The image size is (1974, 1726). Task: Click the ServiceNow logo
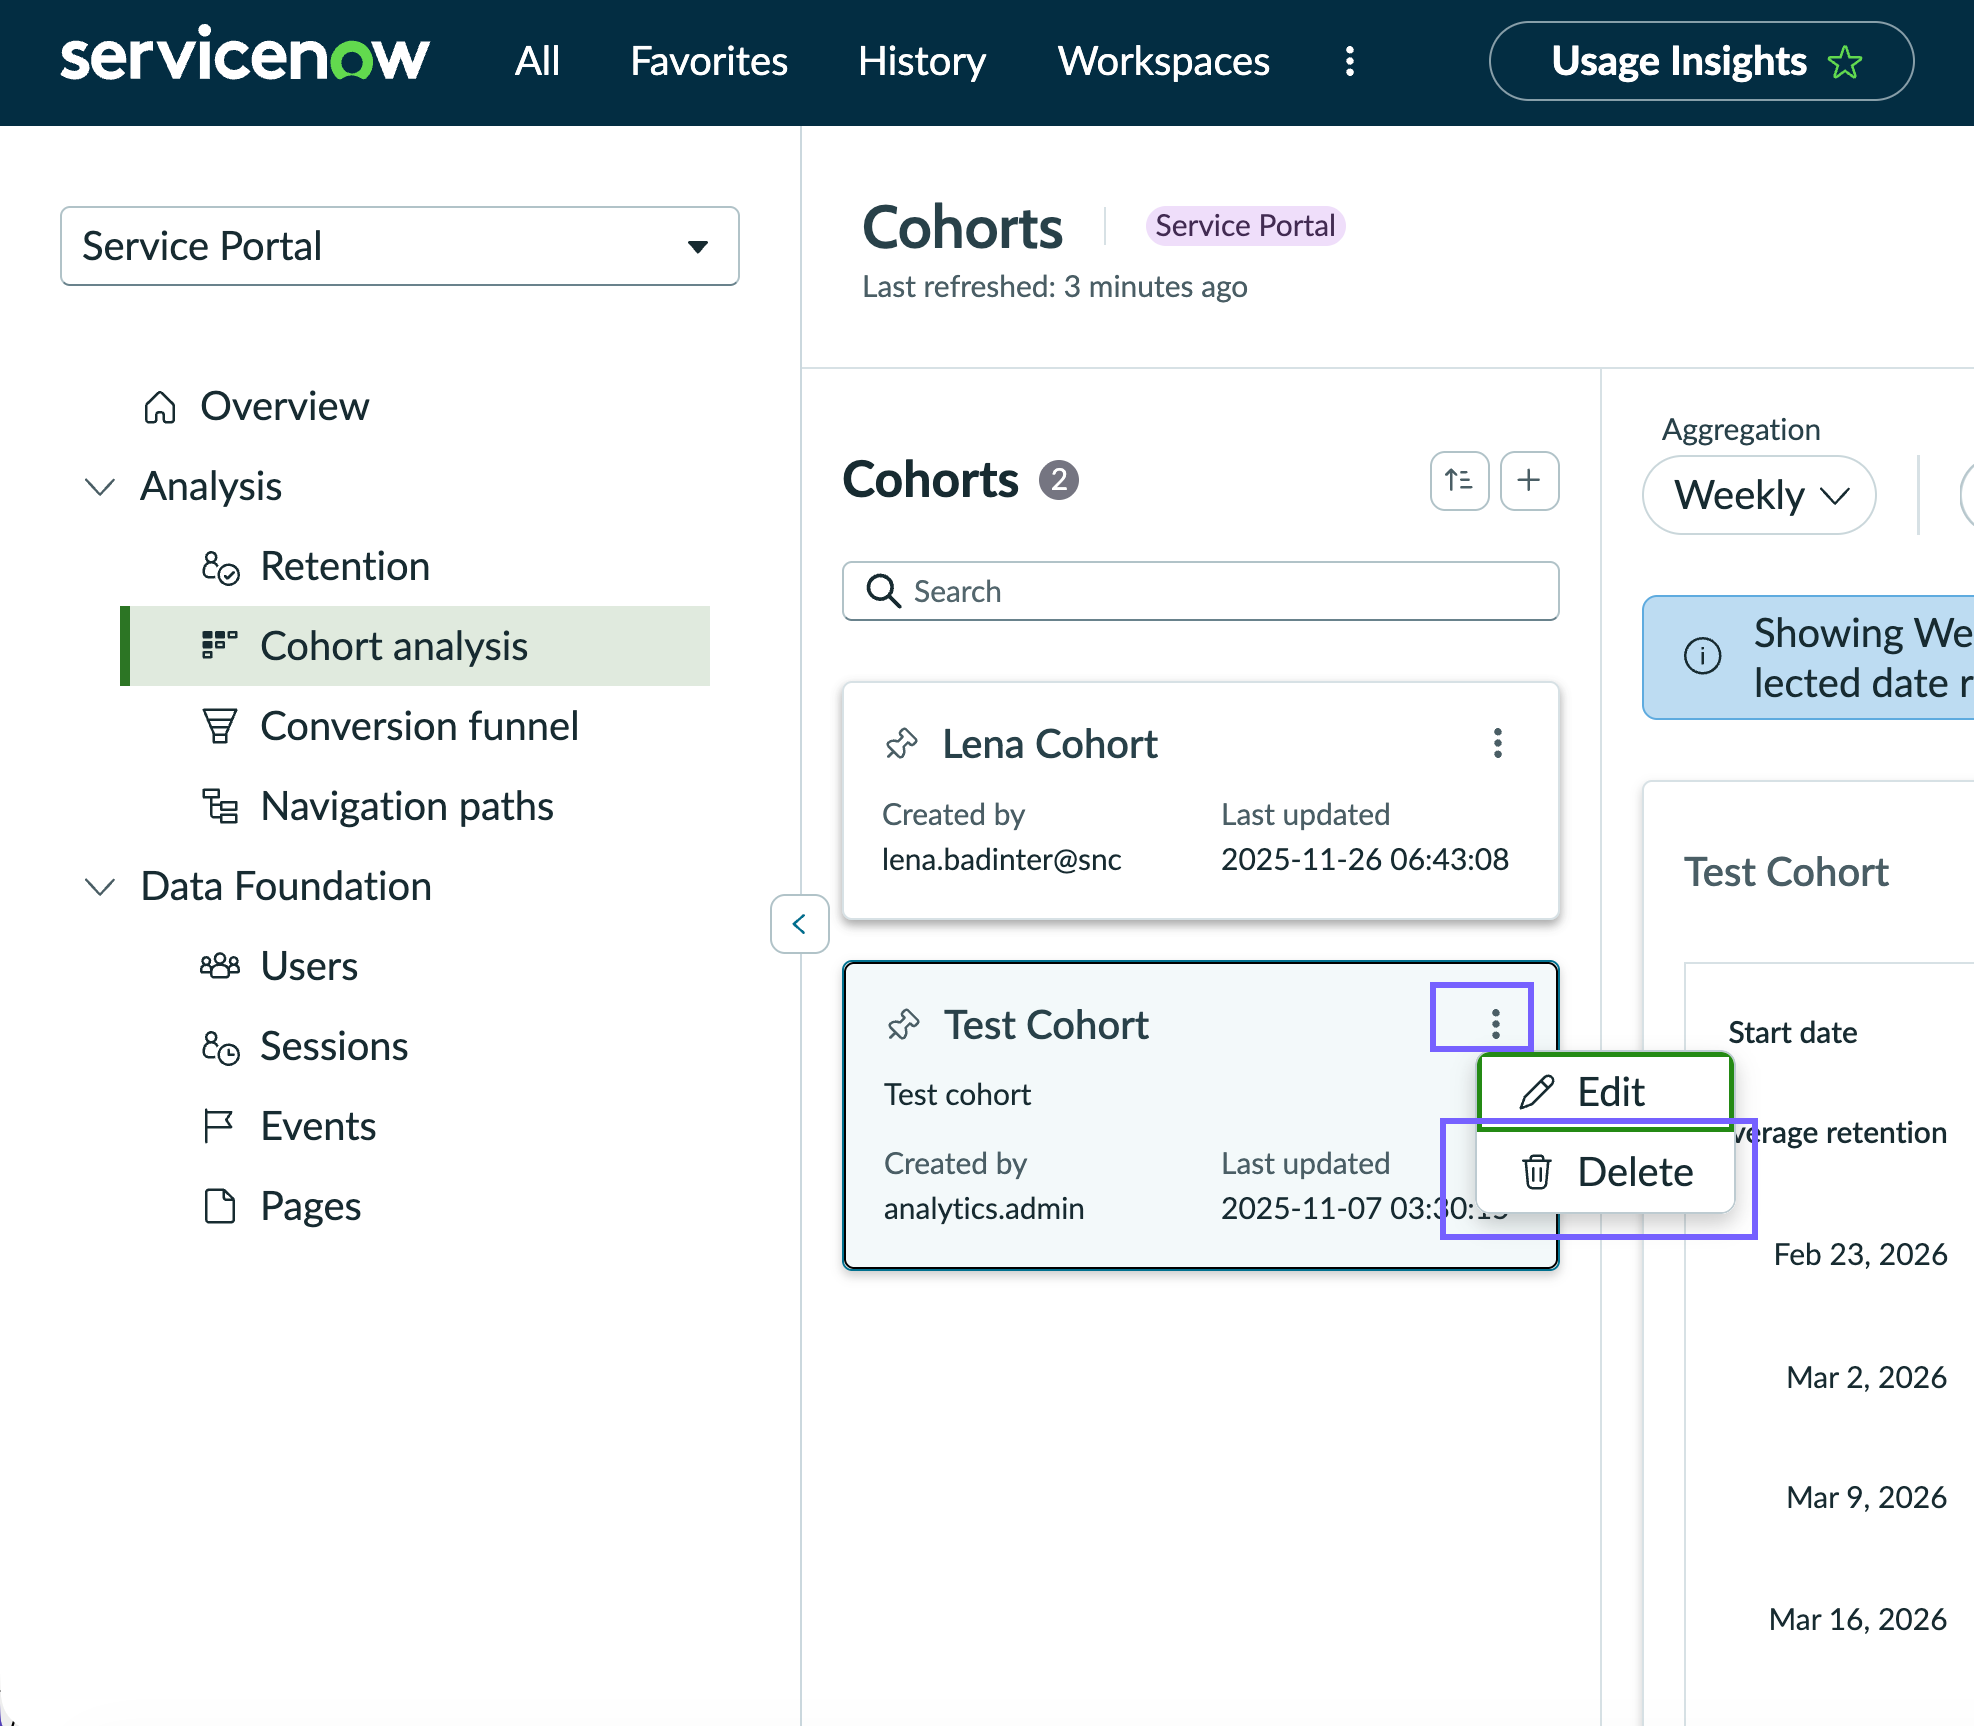(x=245, y=56)
